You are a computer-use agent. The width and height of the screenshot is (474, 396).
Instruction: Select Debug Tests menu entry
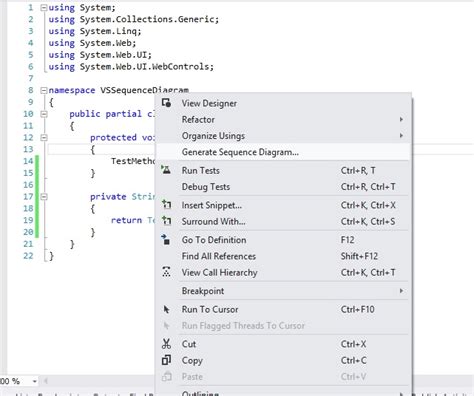[283, 187]
